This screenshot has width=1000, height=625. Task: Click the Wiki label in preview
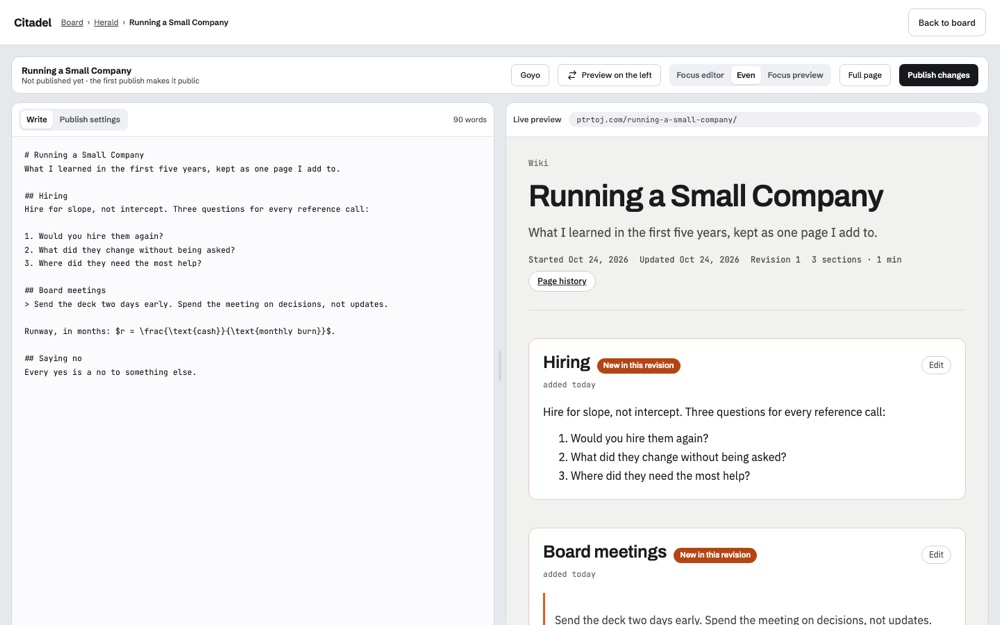538,163
